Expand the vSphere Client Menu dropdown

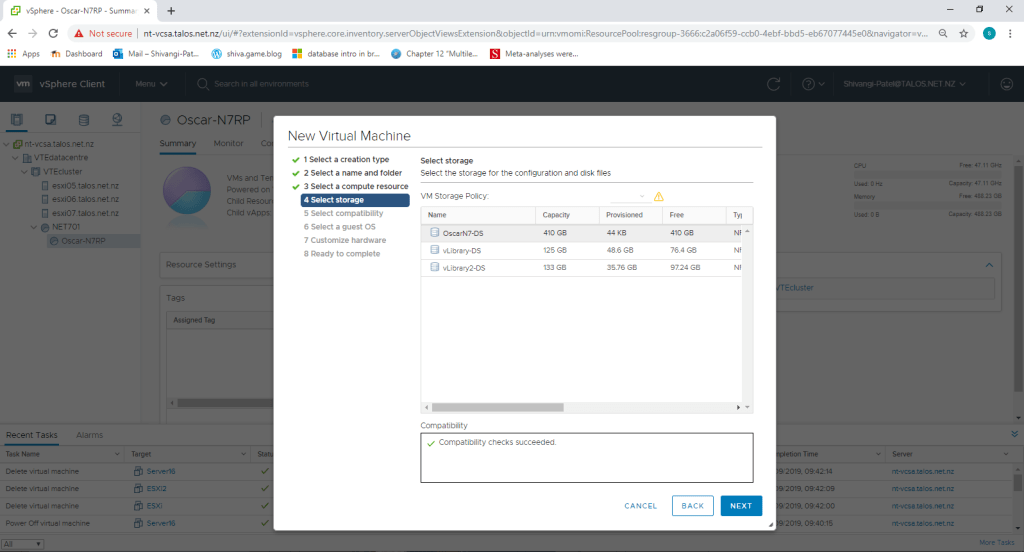click(151, 84)
